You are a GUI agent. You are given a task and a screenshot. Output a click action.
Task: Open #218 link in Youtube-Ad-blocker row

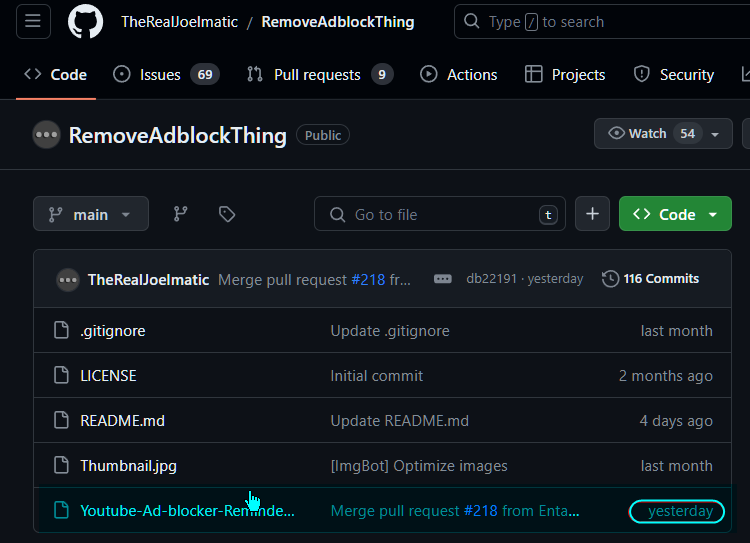(x=481, y=510)
